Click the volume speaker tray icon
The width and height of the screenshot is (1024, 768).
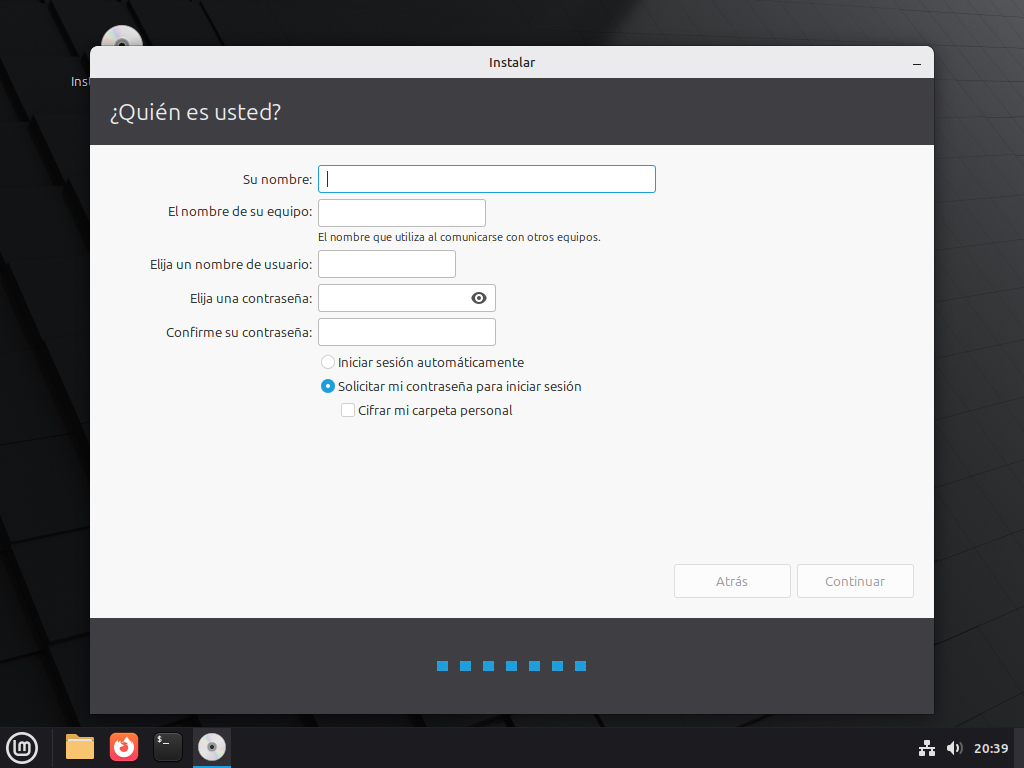954,748
